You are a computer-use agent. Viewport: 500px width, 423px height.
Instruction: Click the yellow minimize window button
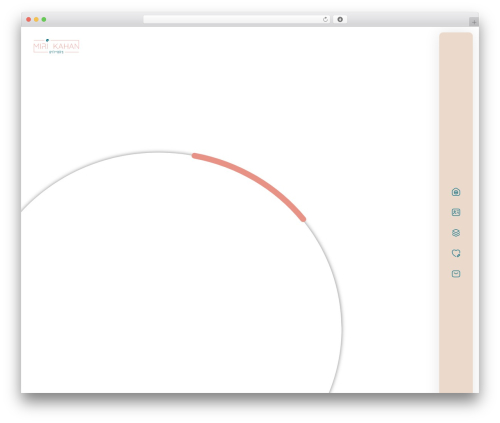(36, 19)
